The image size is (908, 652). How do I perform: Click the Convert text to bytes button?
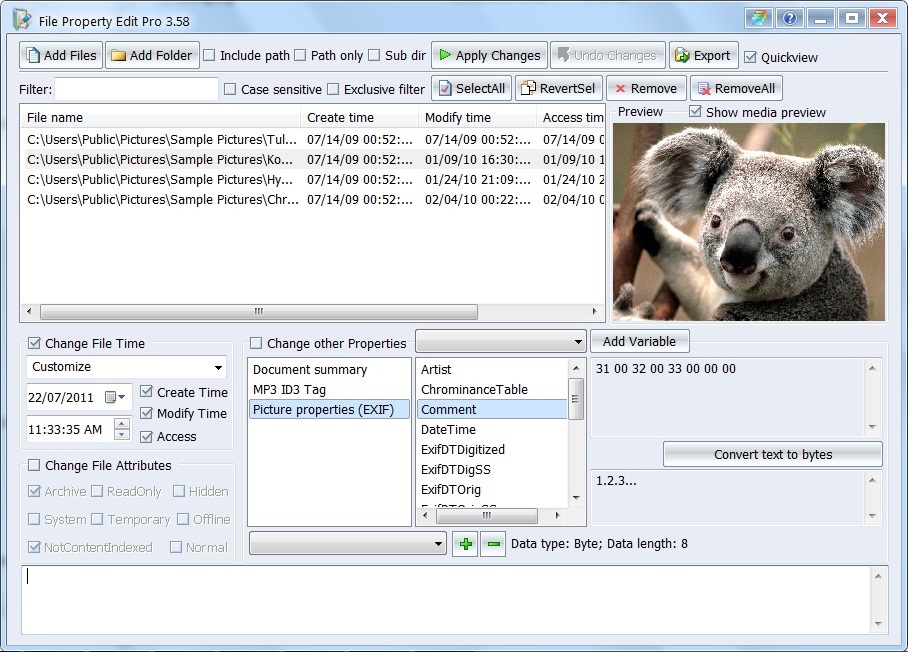[x=772, y=454]
